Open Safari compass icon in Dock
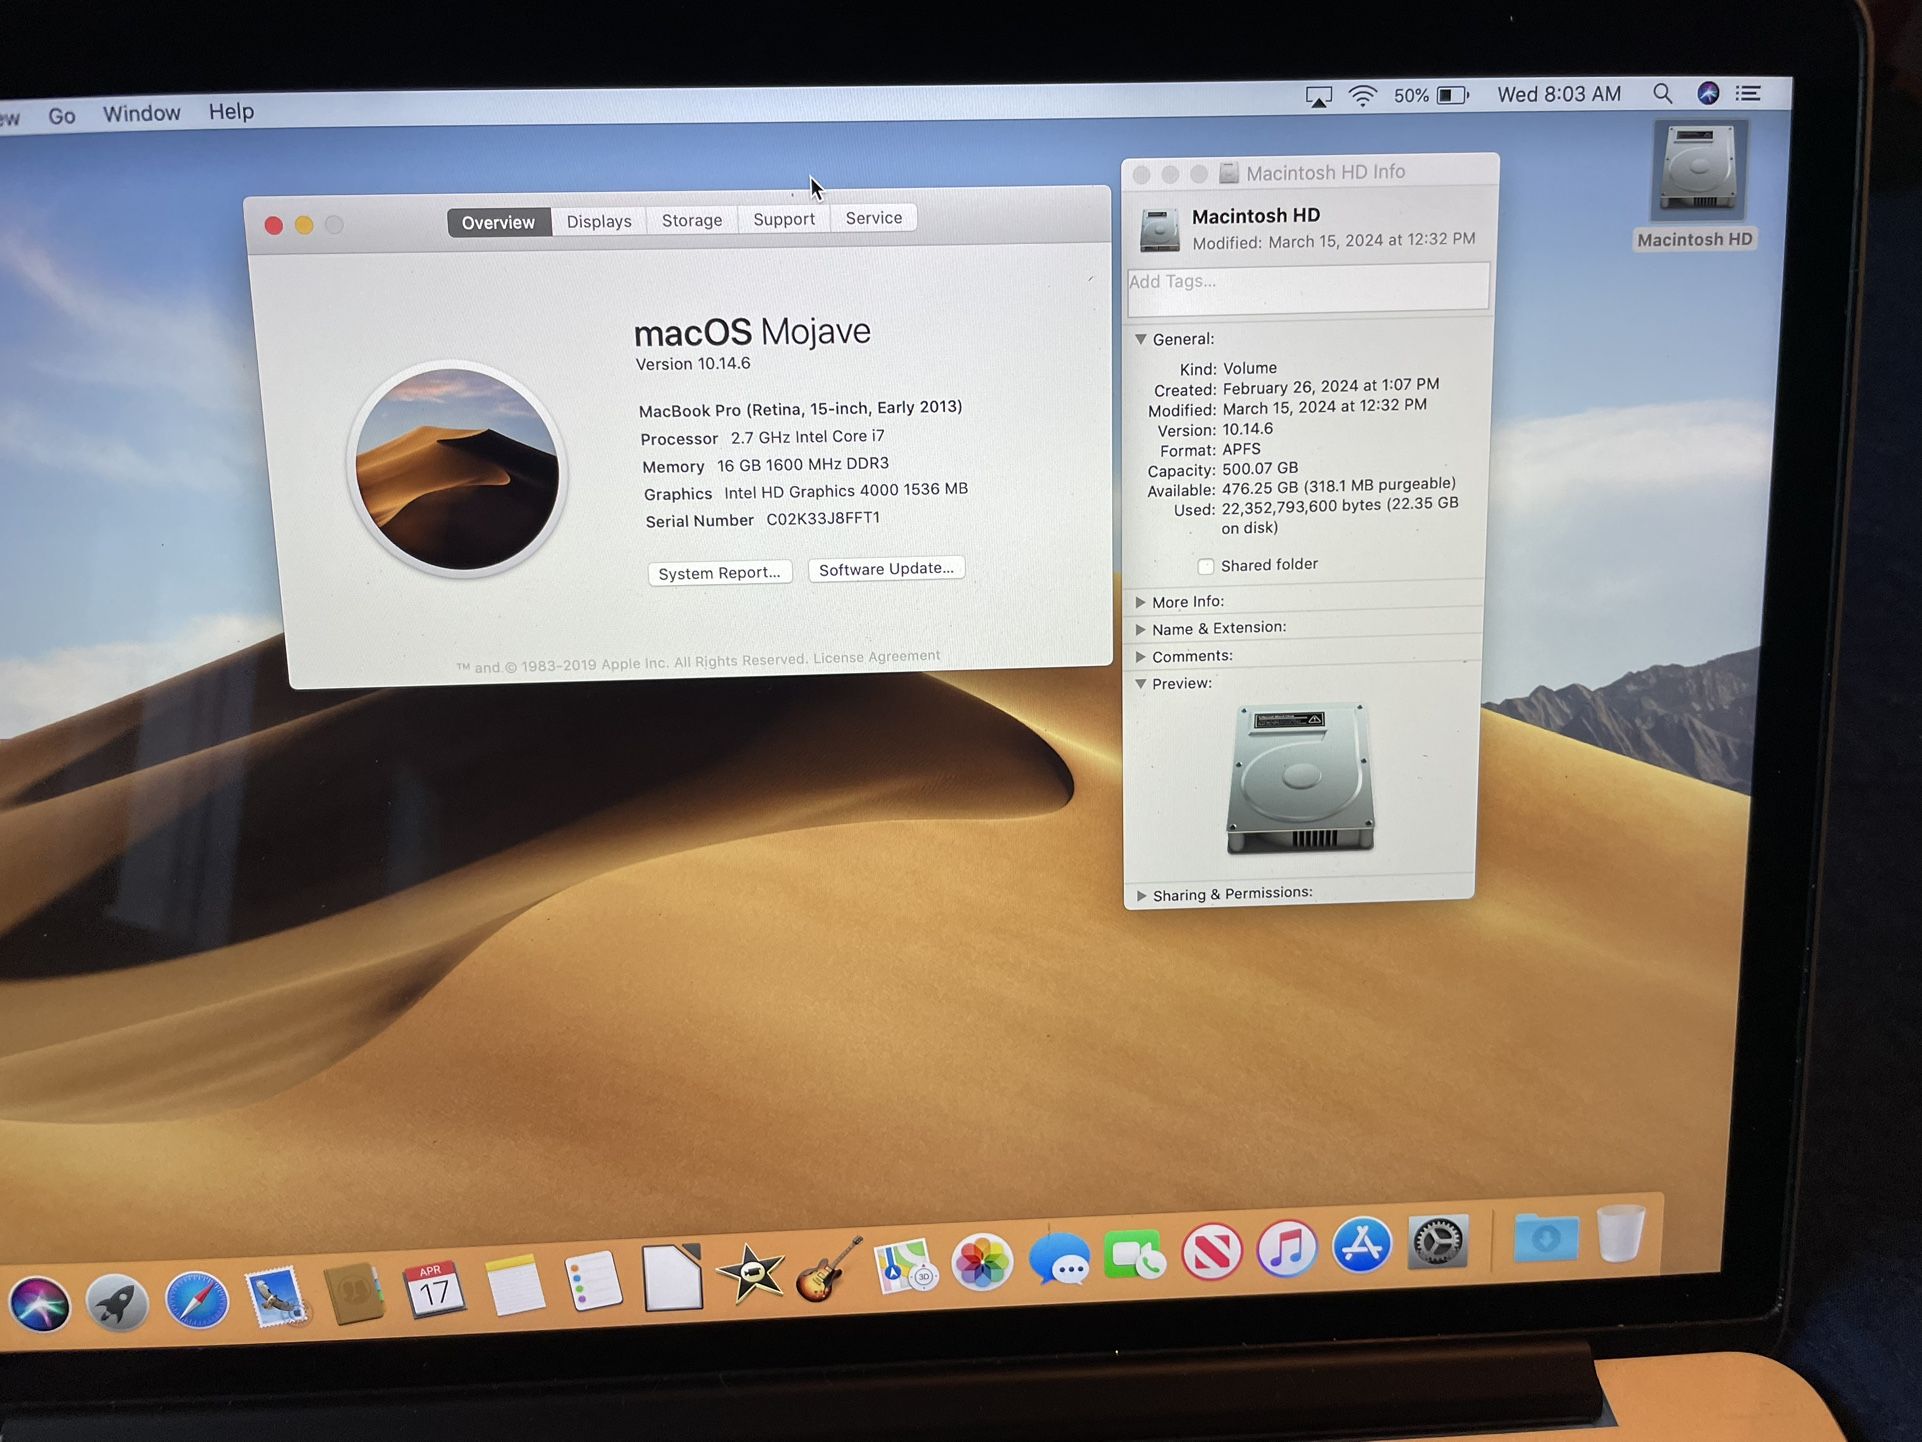1922x1442 pixels. tap(197, 1300)
